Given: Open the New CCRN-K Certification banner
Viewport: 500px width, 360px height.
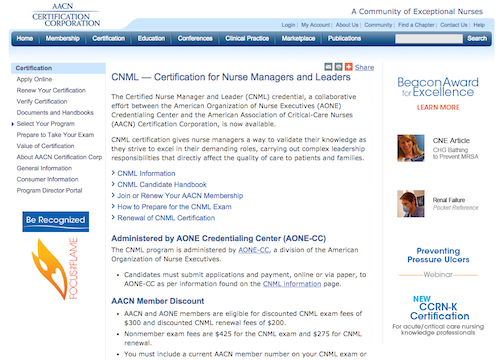Looking at the screenshot, I should click(438, 315).
